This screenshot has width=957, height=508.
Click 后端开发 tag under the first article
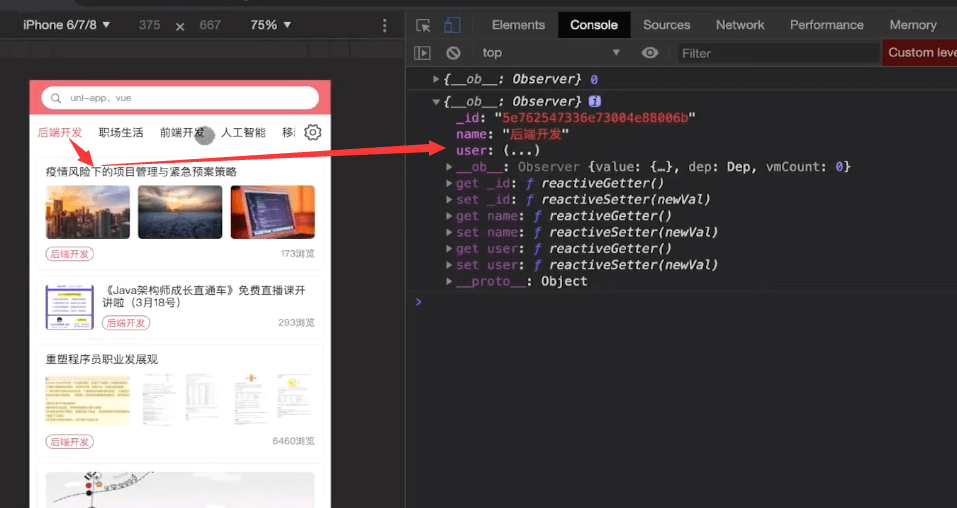[70, 254]
